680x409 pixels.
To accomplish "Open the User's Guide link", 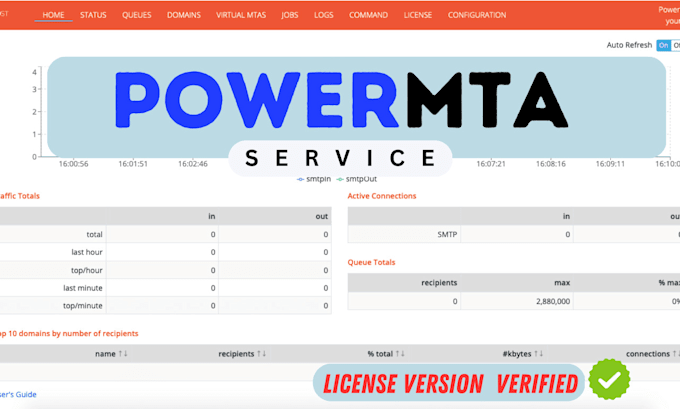I will (x=18, y=394).
